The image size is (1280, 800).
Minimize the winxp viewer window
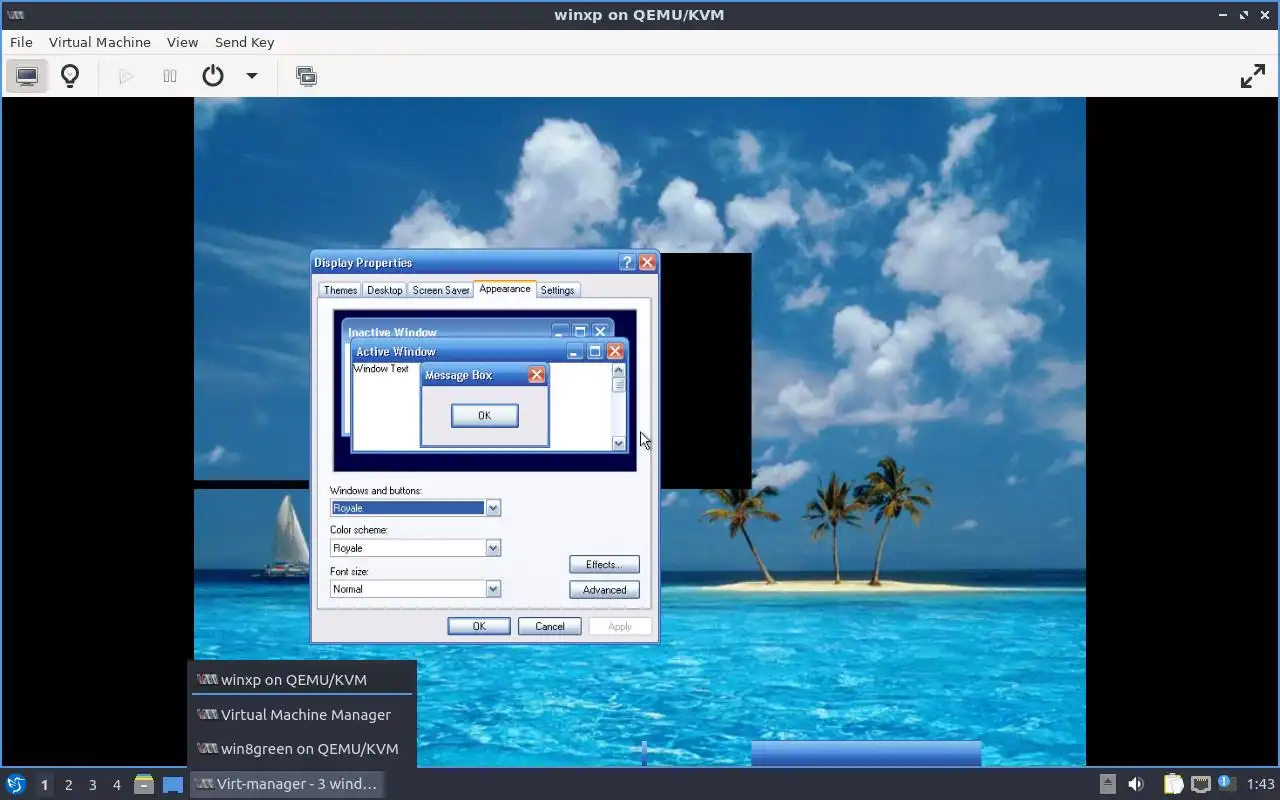click(x=1224, y=15)
